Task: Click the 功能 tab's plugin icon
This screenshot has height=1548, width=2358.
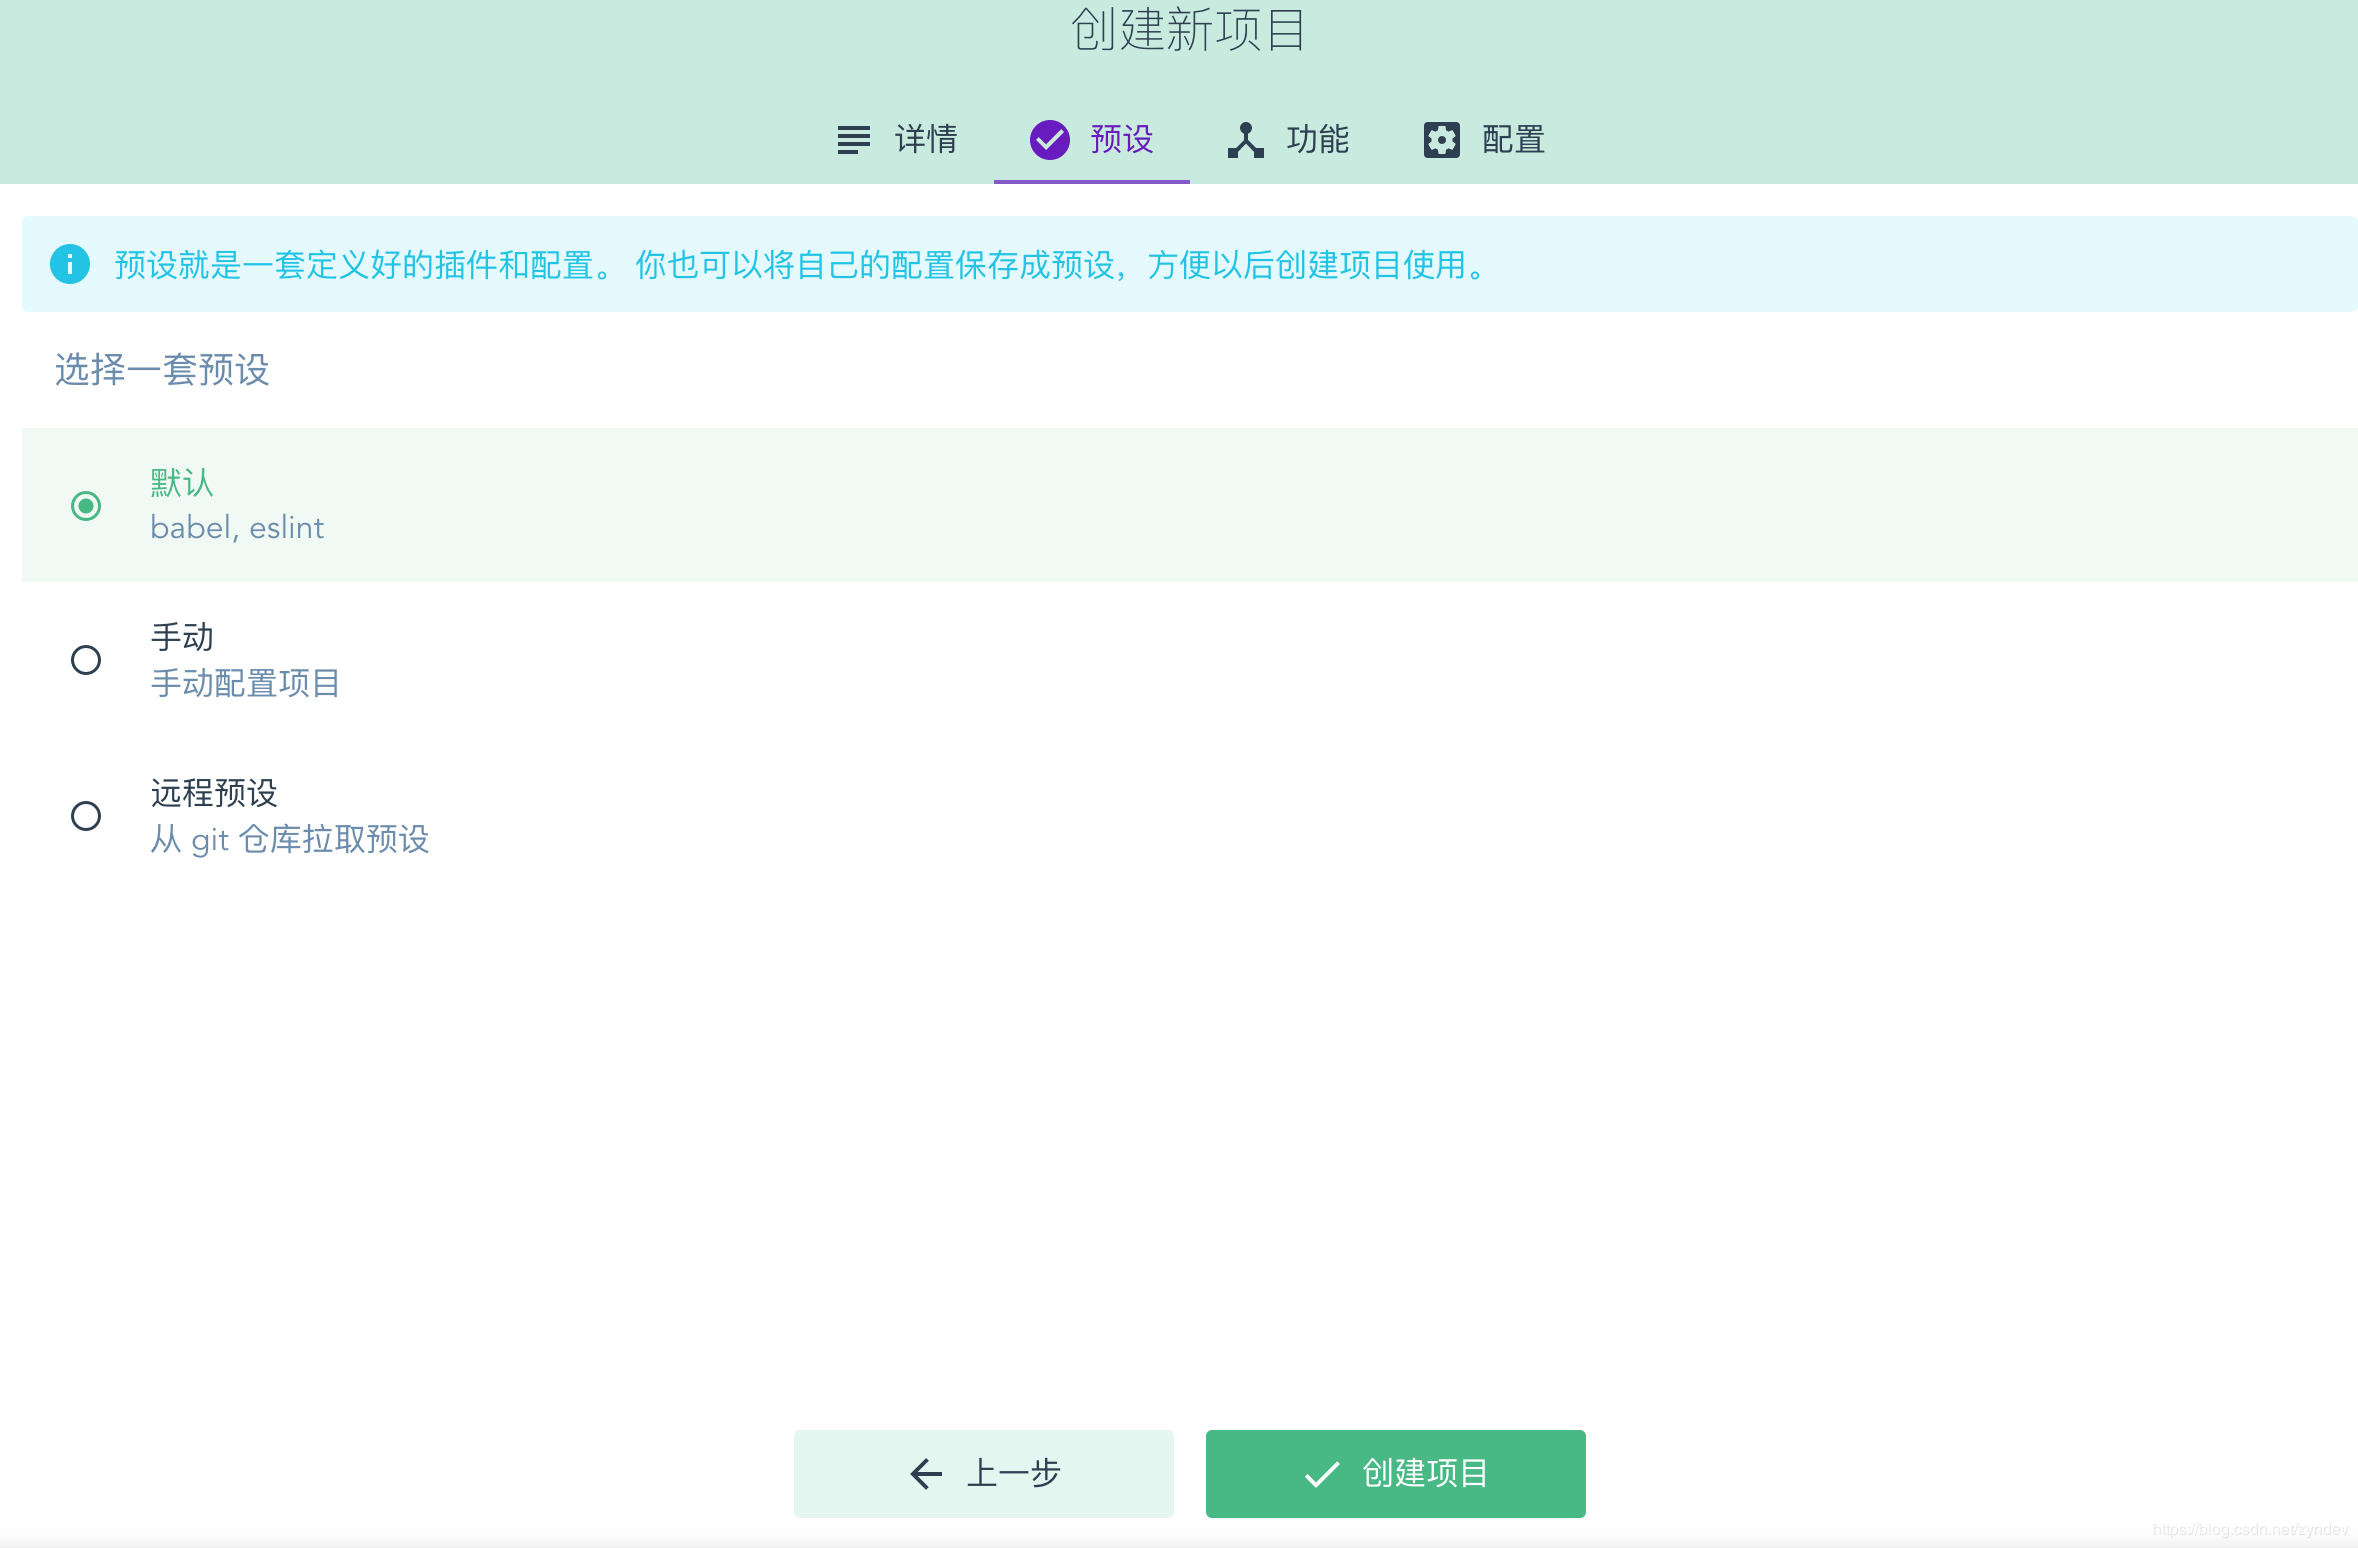Action: pos(1245,140)
